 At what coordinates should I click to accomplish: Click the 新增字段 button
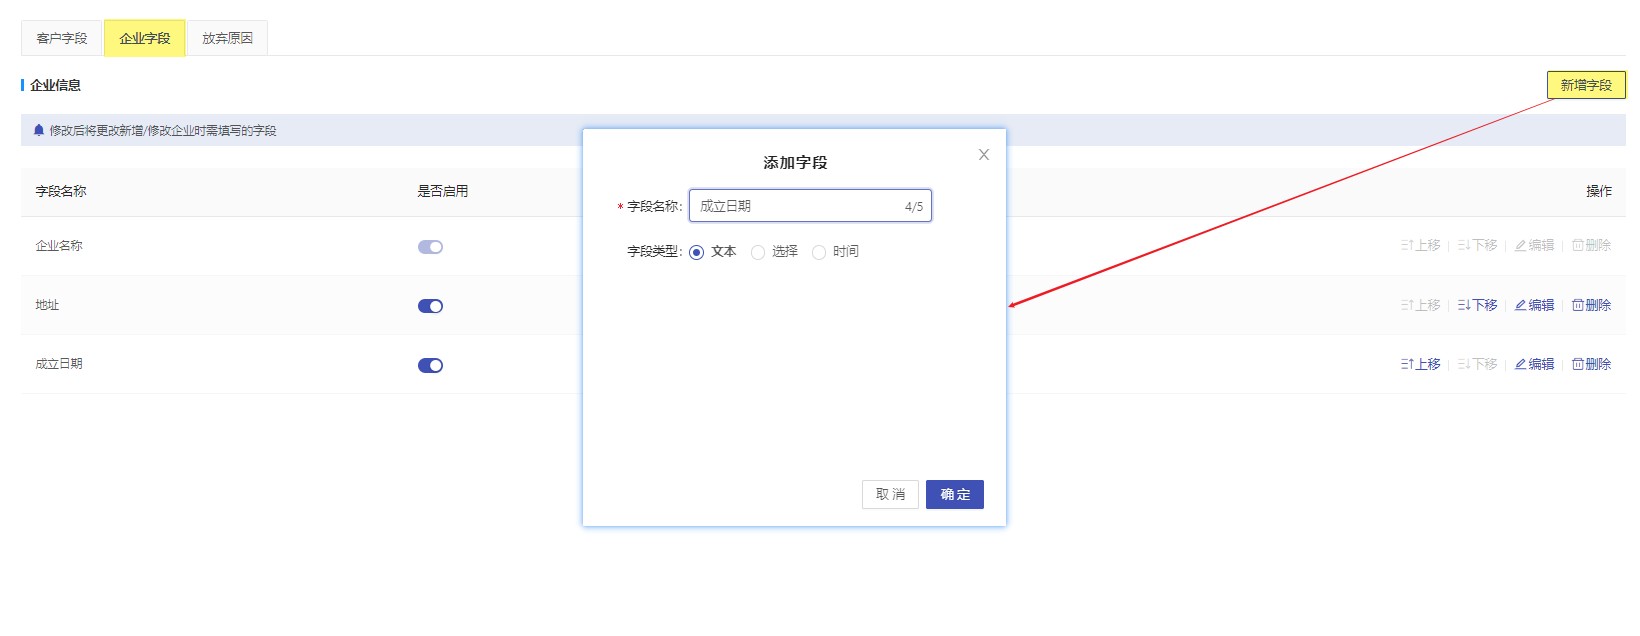pos(1586,85)
